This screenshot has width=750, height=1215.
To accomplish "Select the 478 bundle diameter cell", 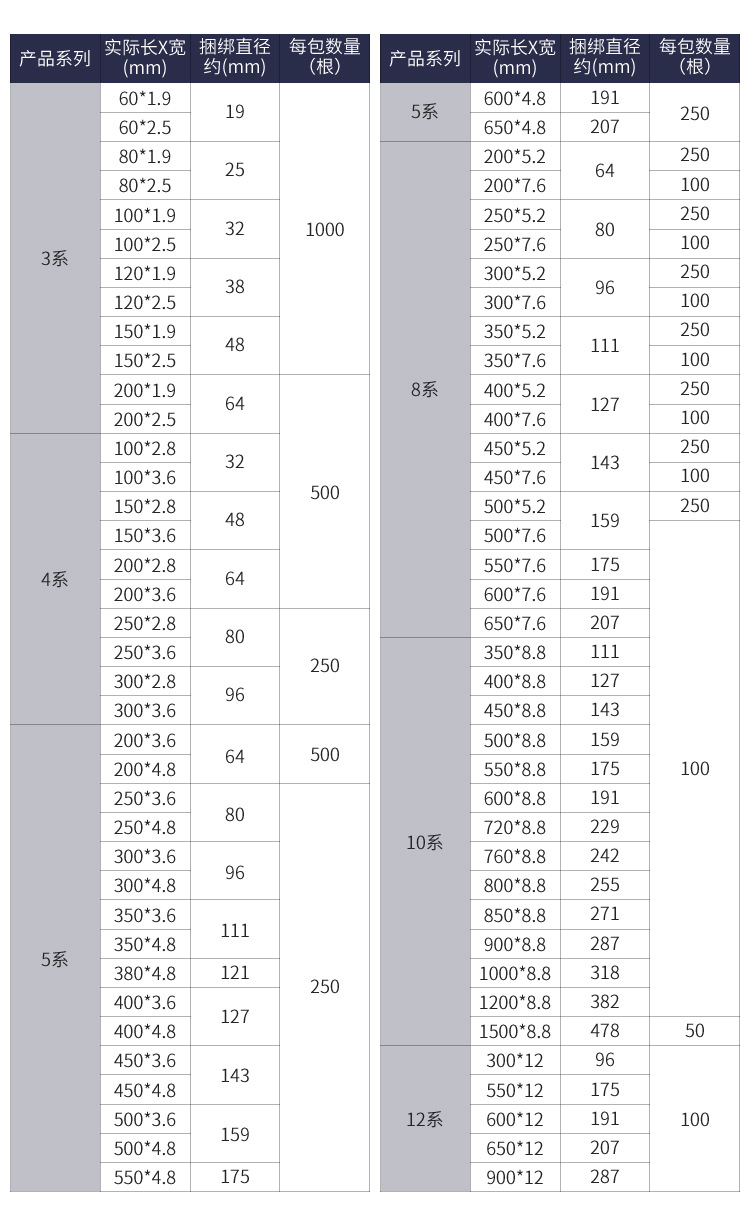I will (x=605, y=1031).
